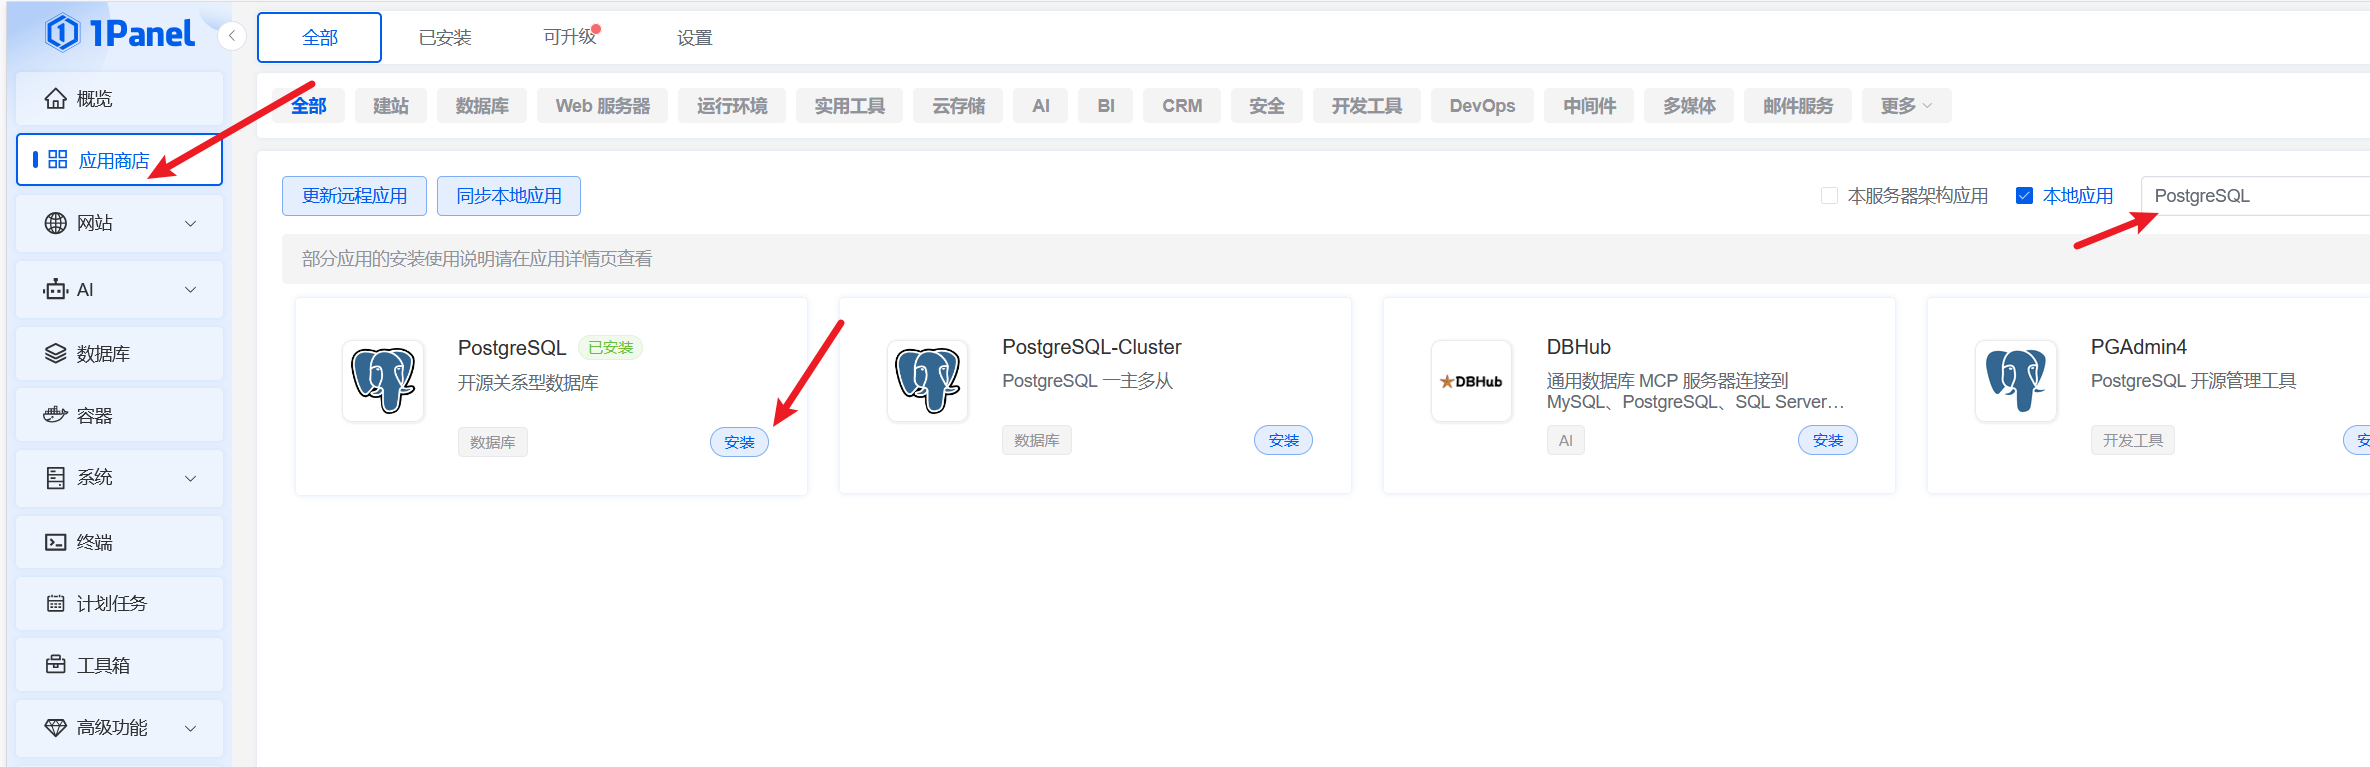Image resolution: width=2370 pixels, height=767 pixels.
Task: Filter by the 中间件 category
Action: [x=1589, y=106]
